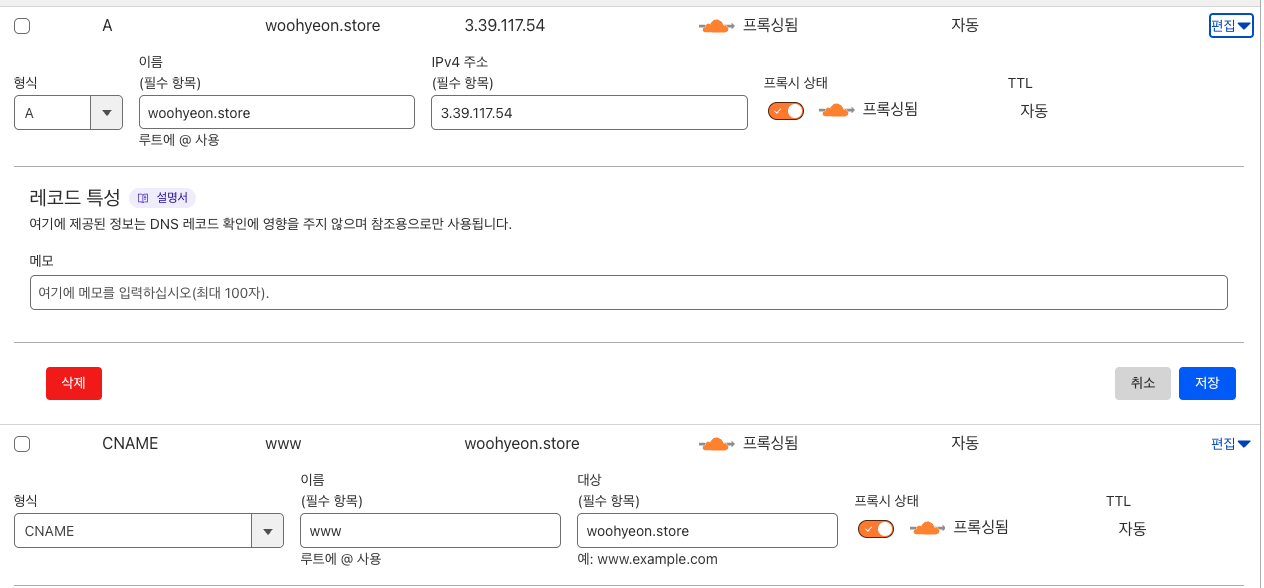Viewport: 1264px width, 588px height.
Task: Click the name field containing woohyeon.store
Action: click(x=277, y=113)
